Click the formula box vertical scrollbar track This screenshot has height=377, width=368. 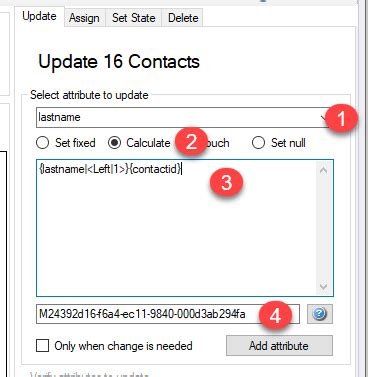(323, 228)
